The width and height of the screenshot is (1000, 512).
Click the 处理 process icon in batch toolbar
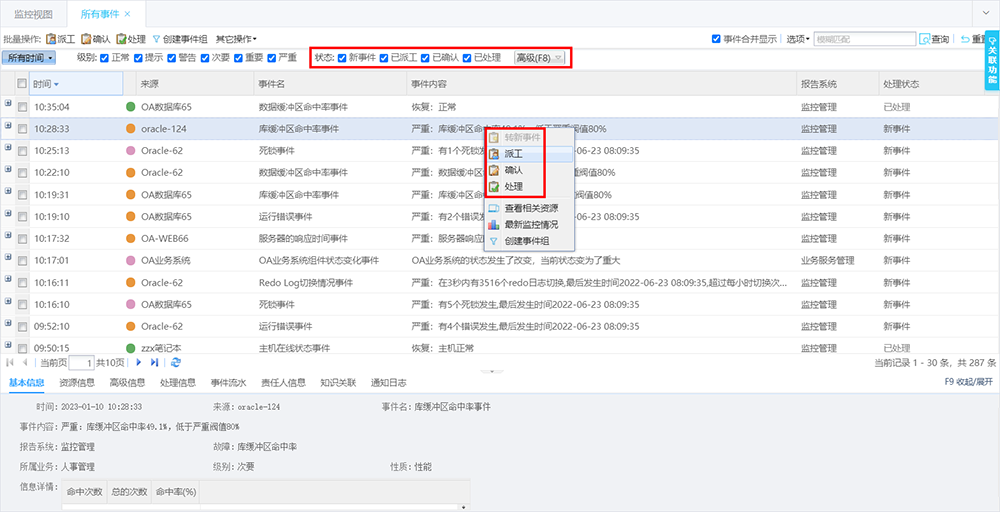click(x=121, y=39)
